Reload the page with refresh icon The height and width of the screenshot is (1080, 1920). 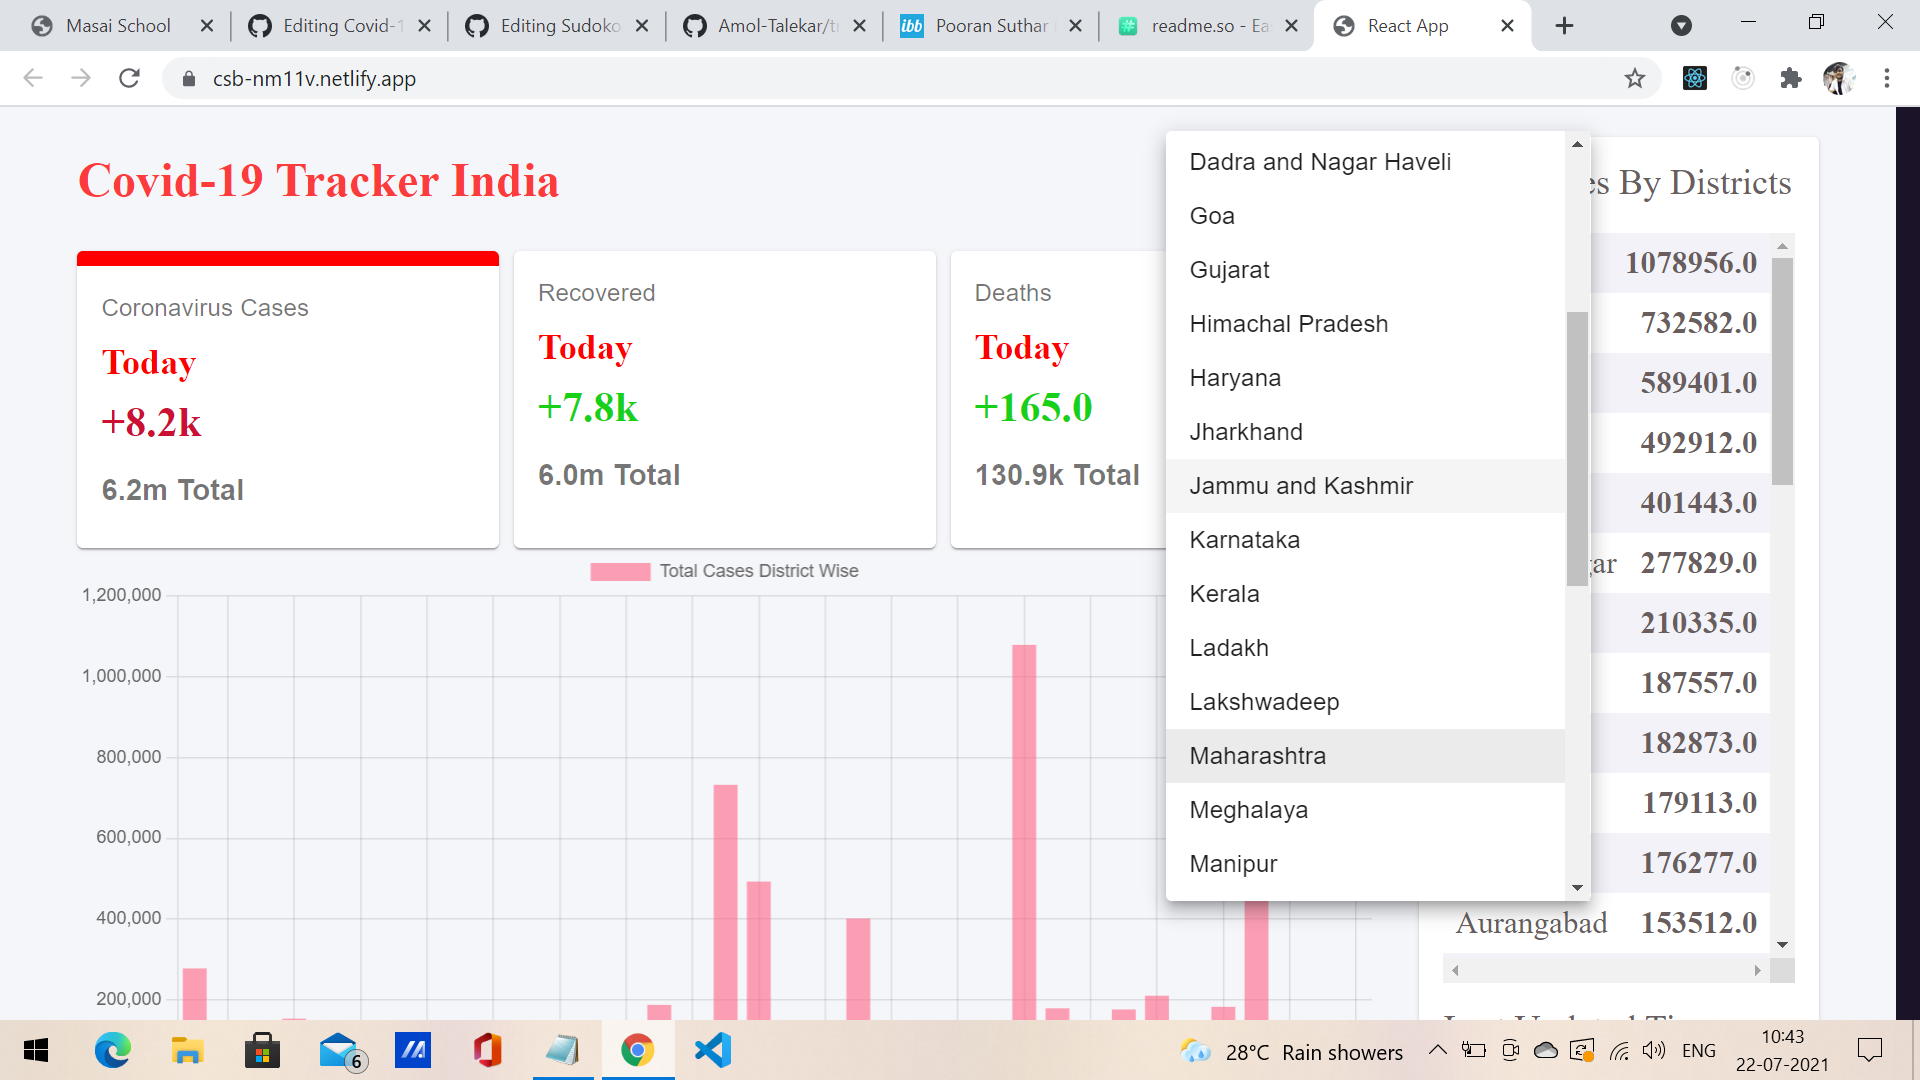point(129,78)
